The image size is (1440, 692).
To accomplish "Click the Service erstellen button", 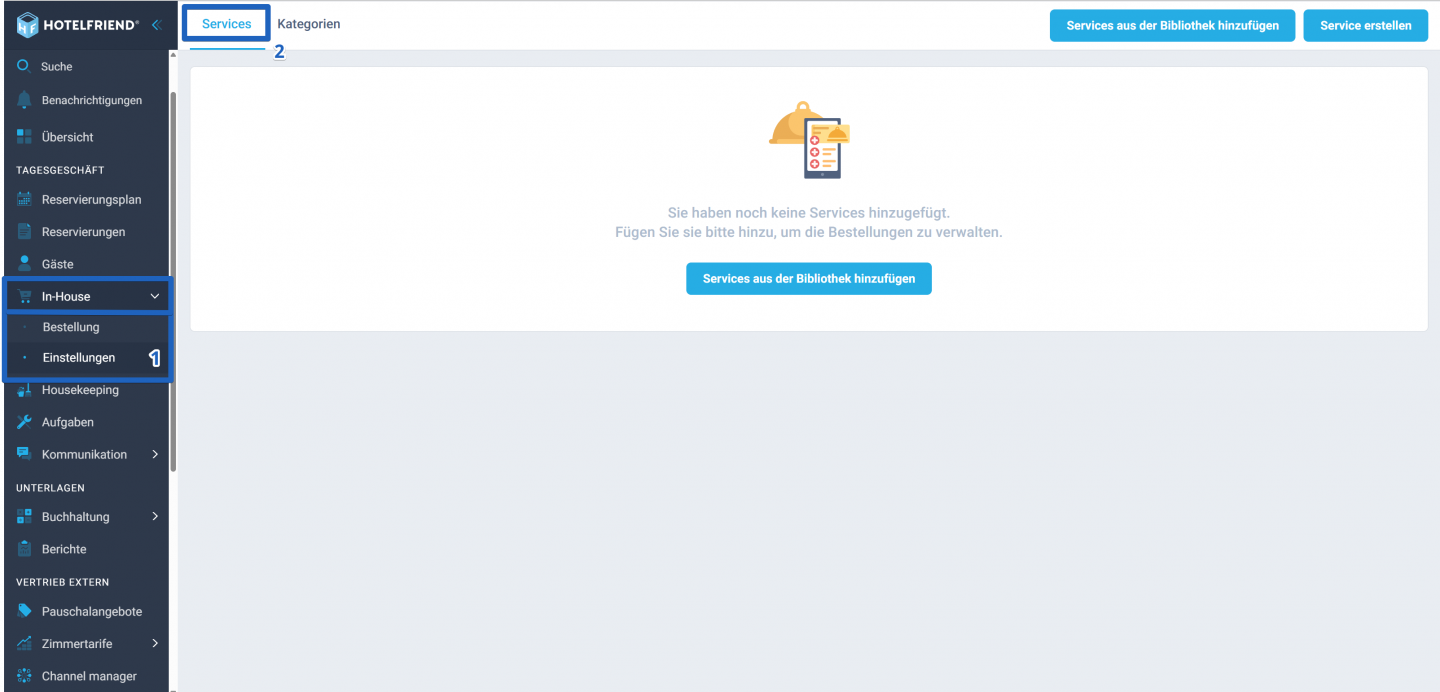I will [1366, 26].
